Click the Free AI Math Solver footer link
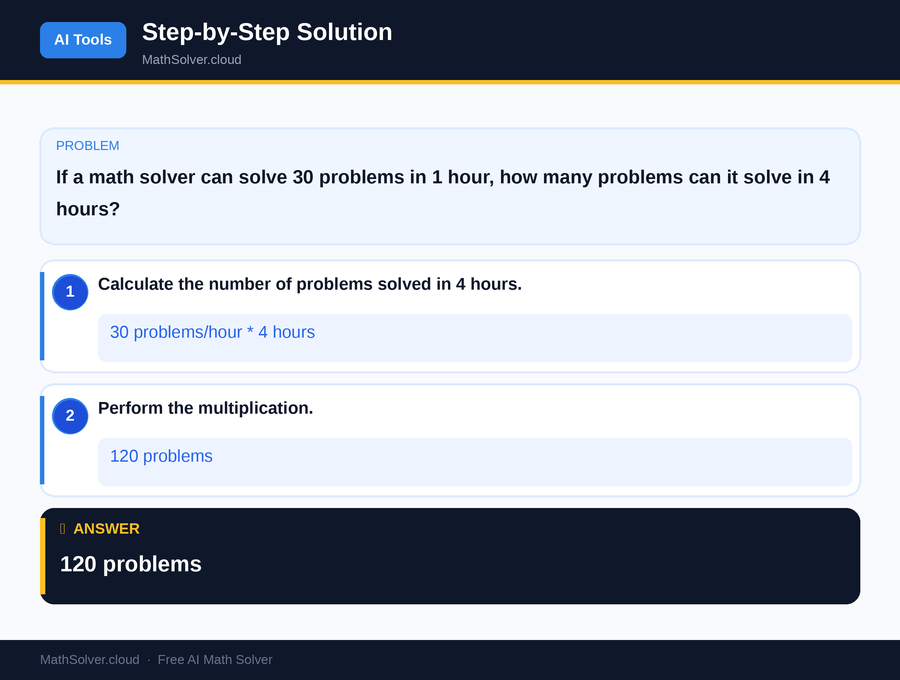 tap(215, 659)
